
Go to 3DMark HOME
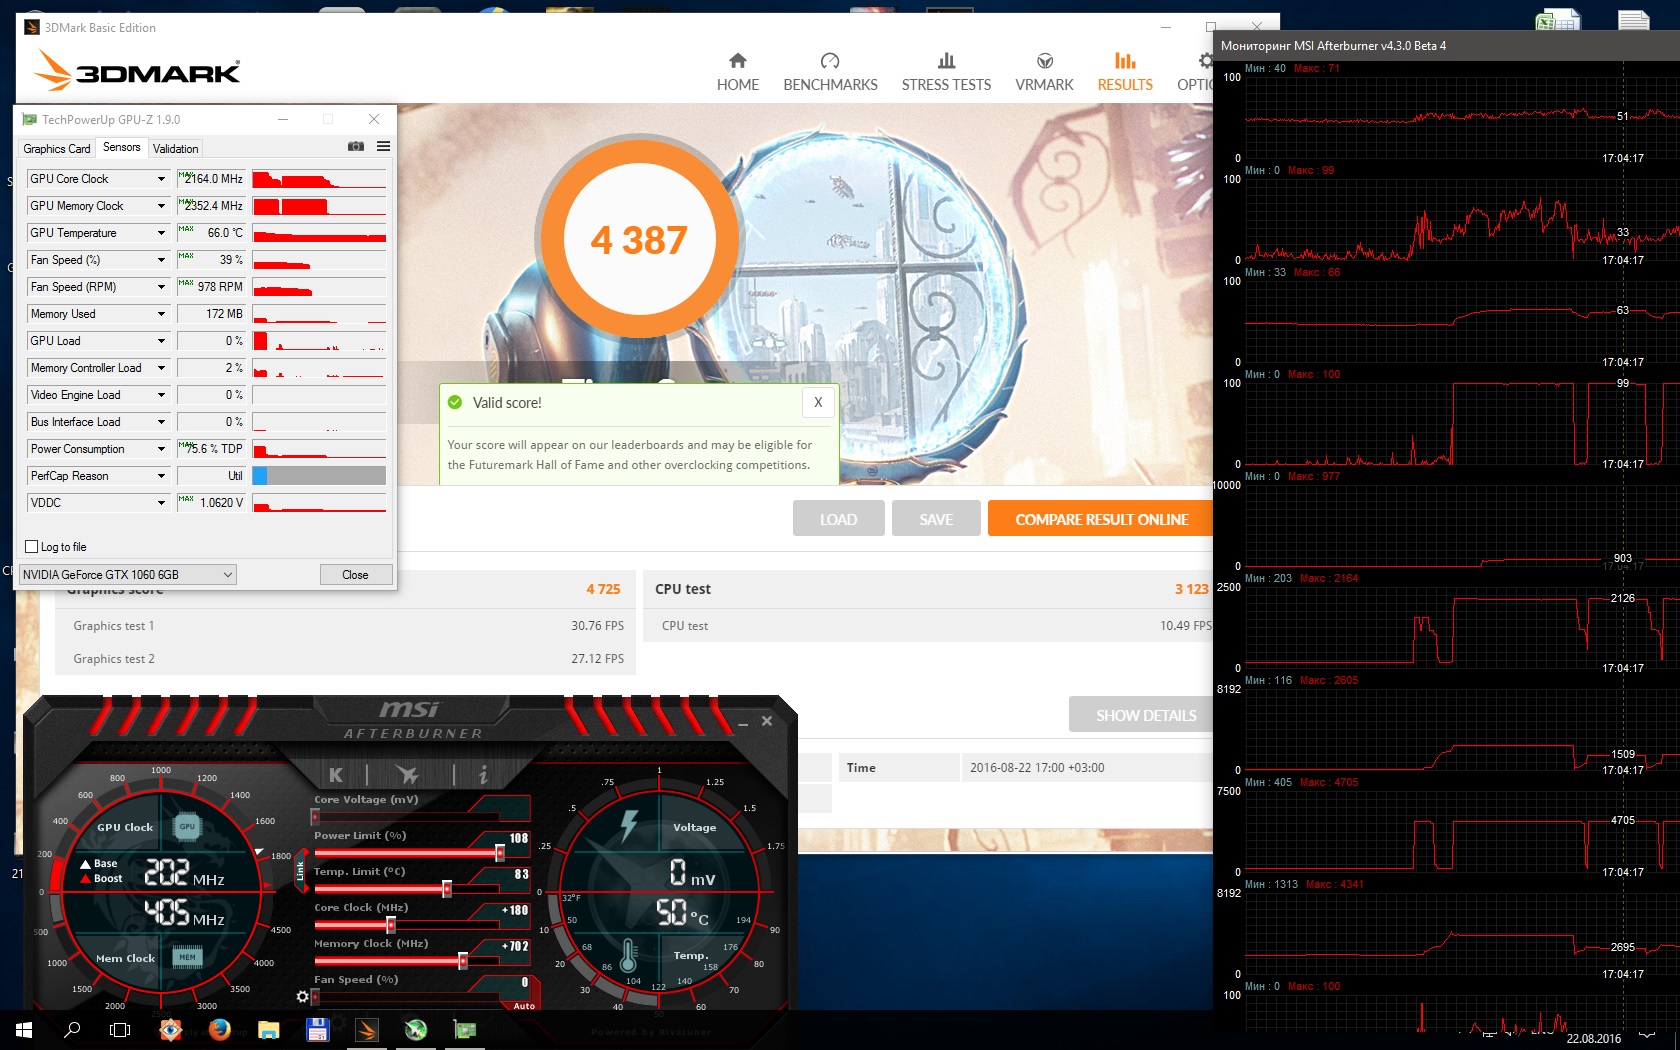(738, 72)
